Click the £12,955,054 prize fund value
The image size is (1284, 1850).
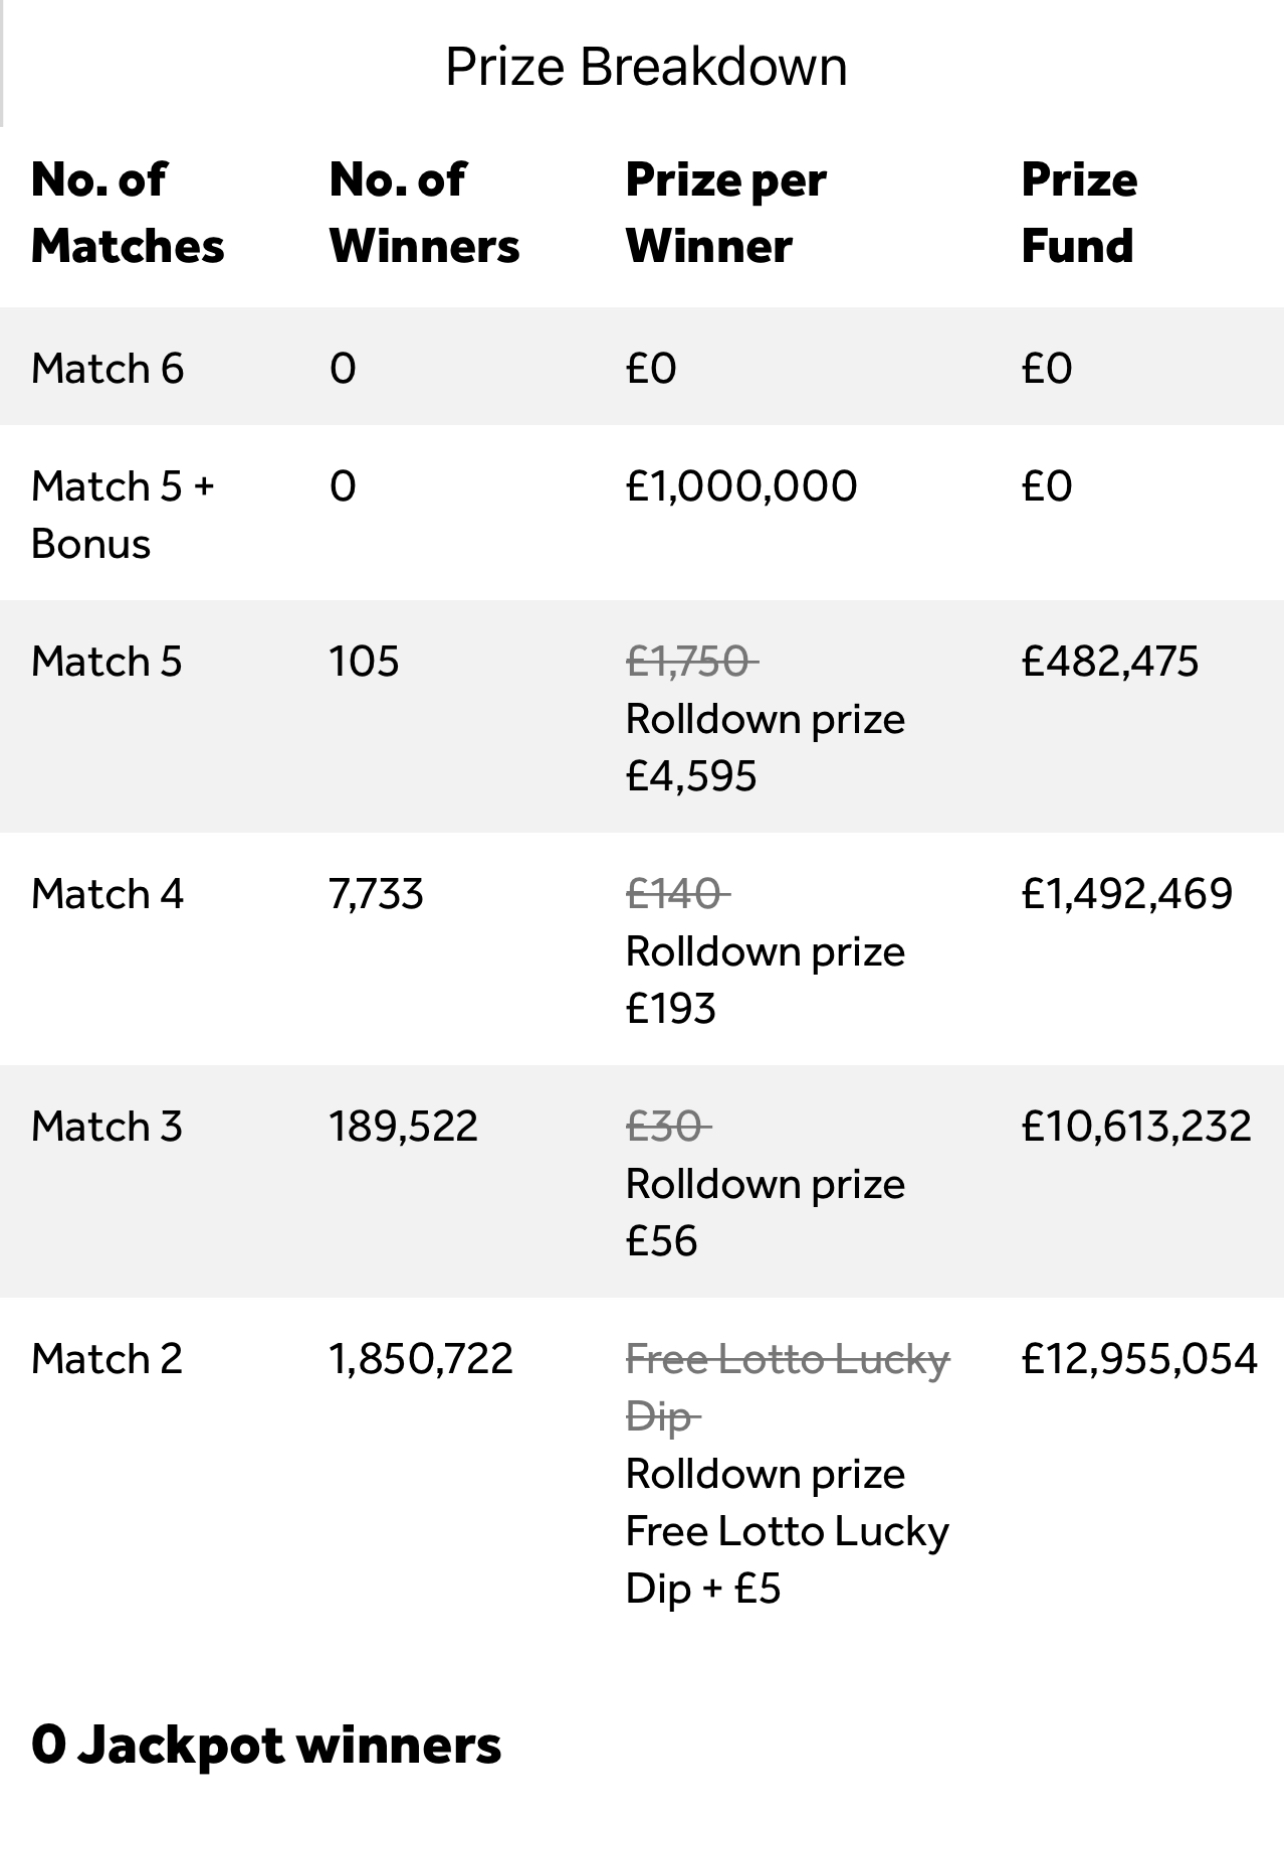[1139, 1358]
